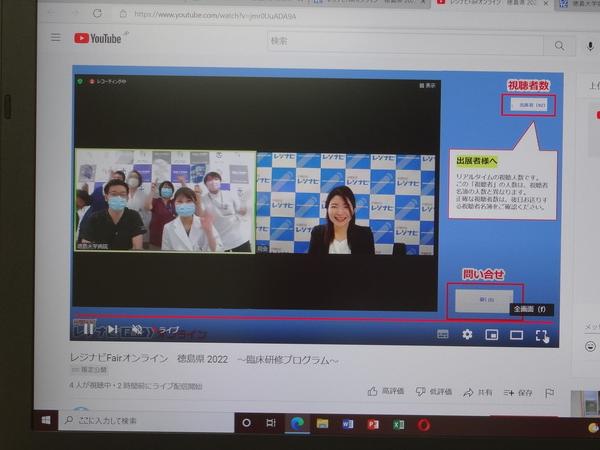Switch to theater mode
Image resolution: width=600 pixels, height=450 pixels.
(x=517, y=336)
